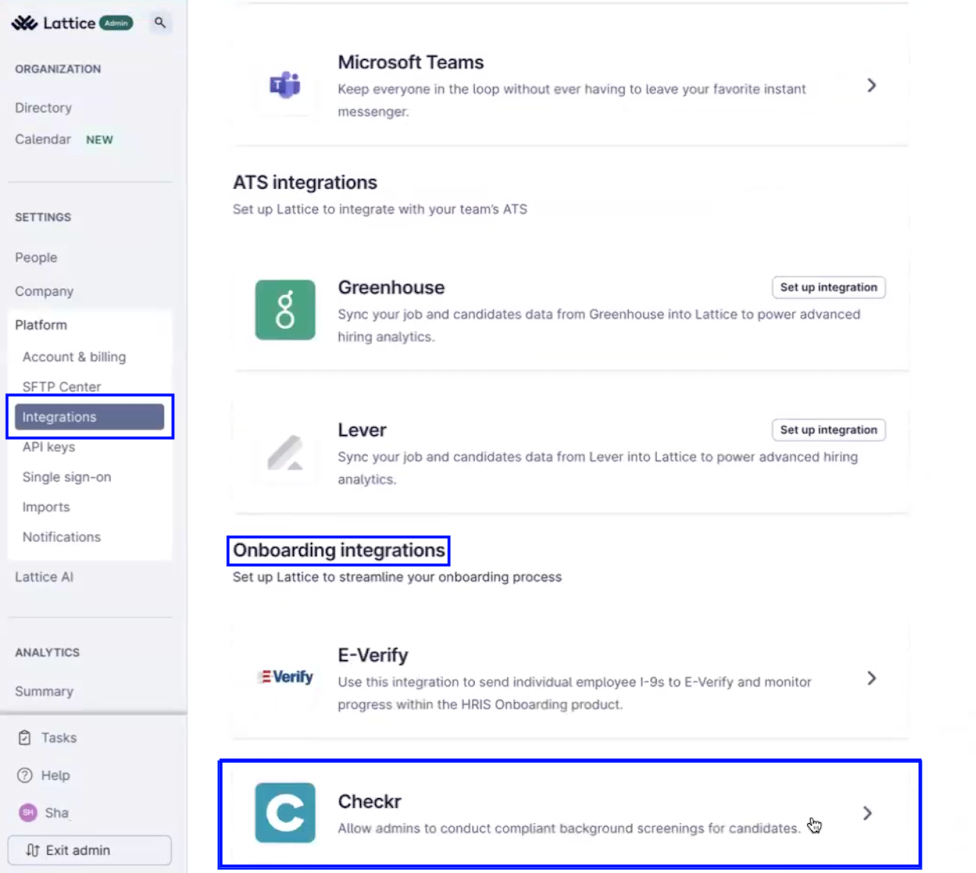Open Notifications settings

[62, 537]
